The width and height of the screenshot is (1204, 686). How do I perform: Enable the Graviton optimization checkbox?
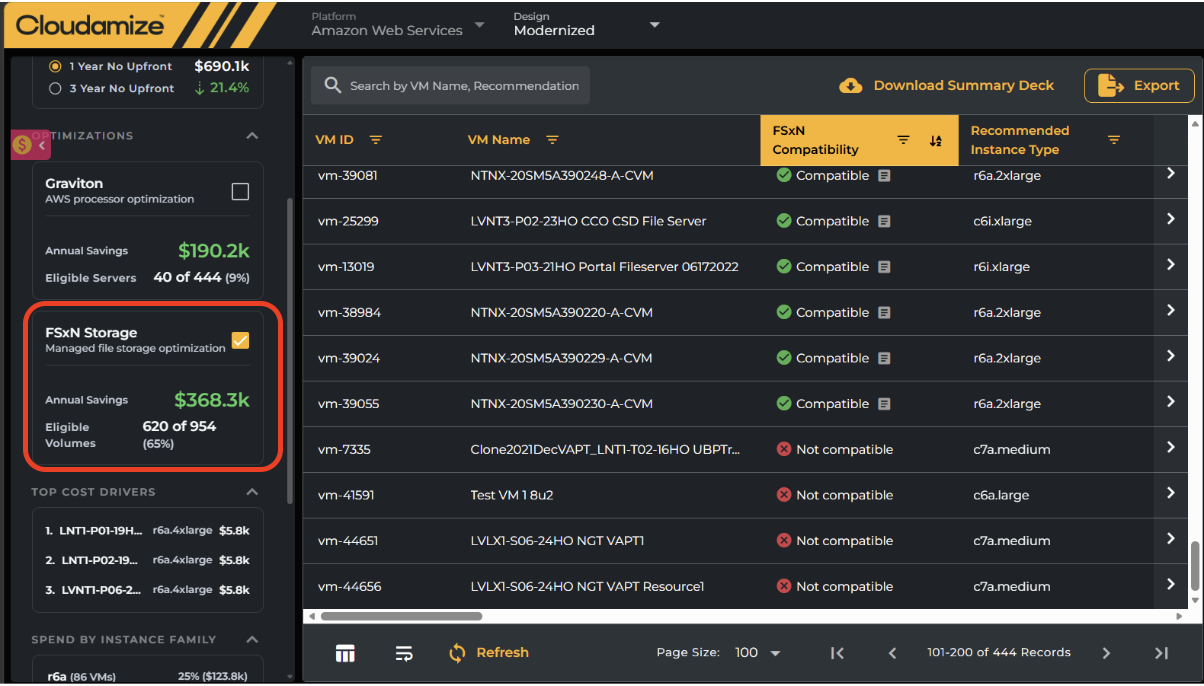click(240, 191)
